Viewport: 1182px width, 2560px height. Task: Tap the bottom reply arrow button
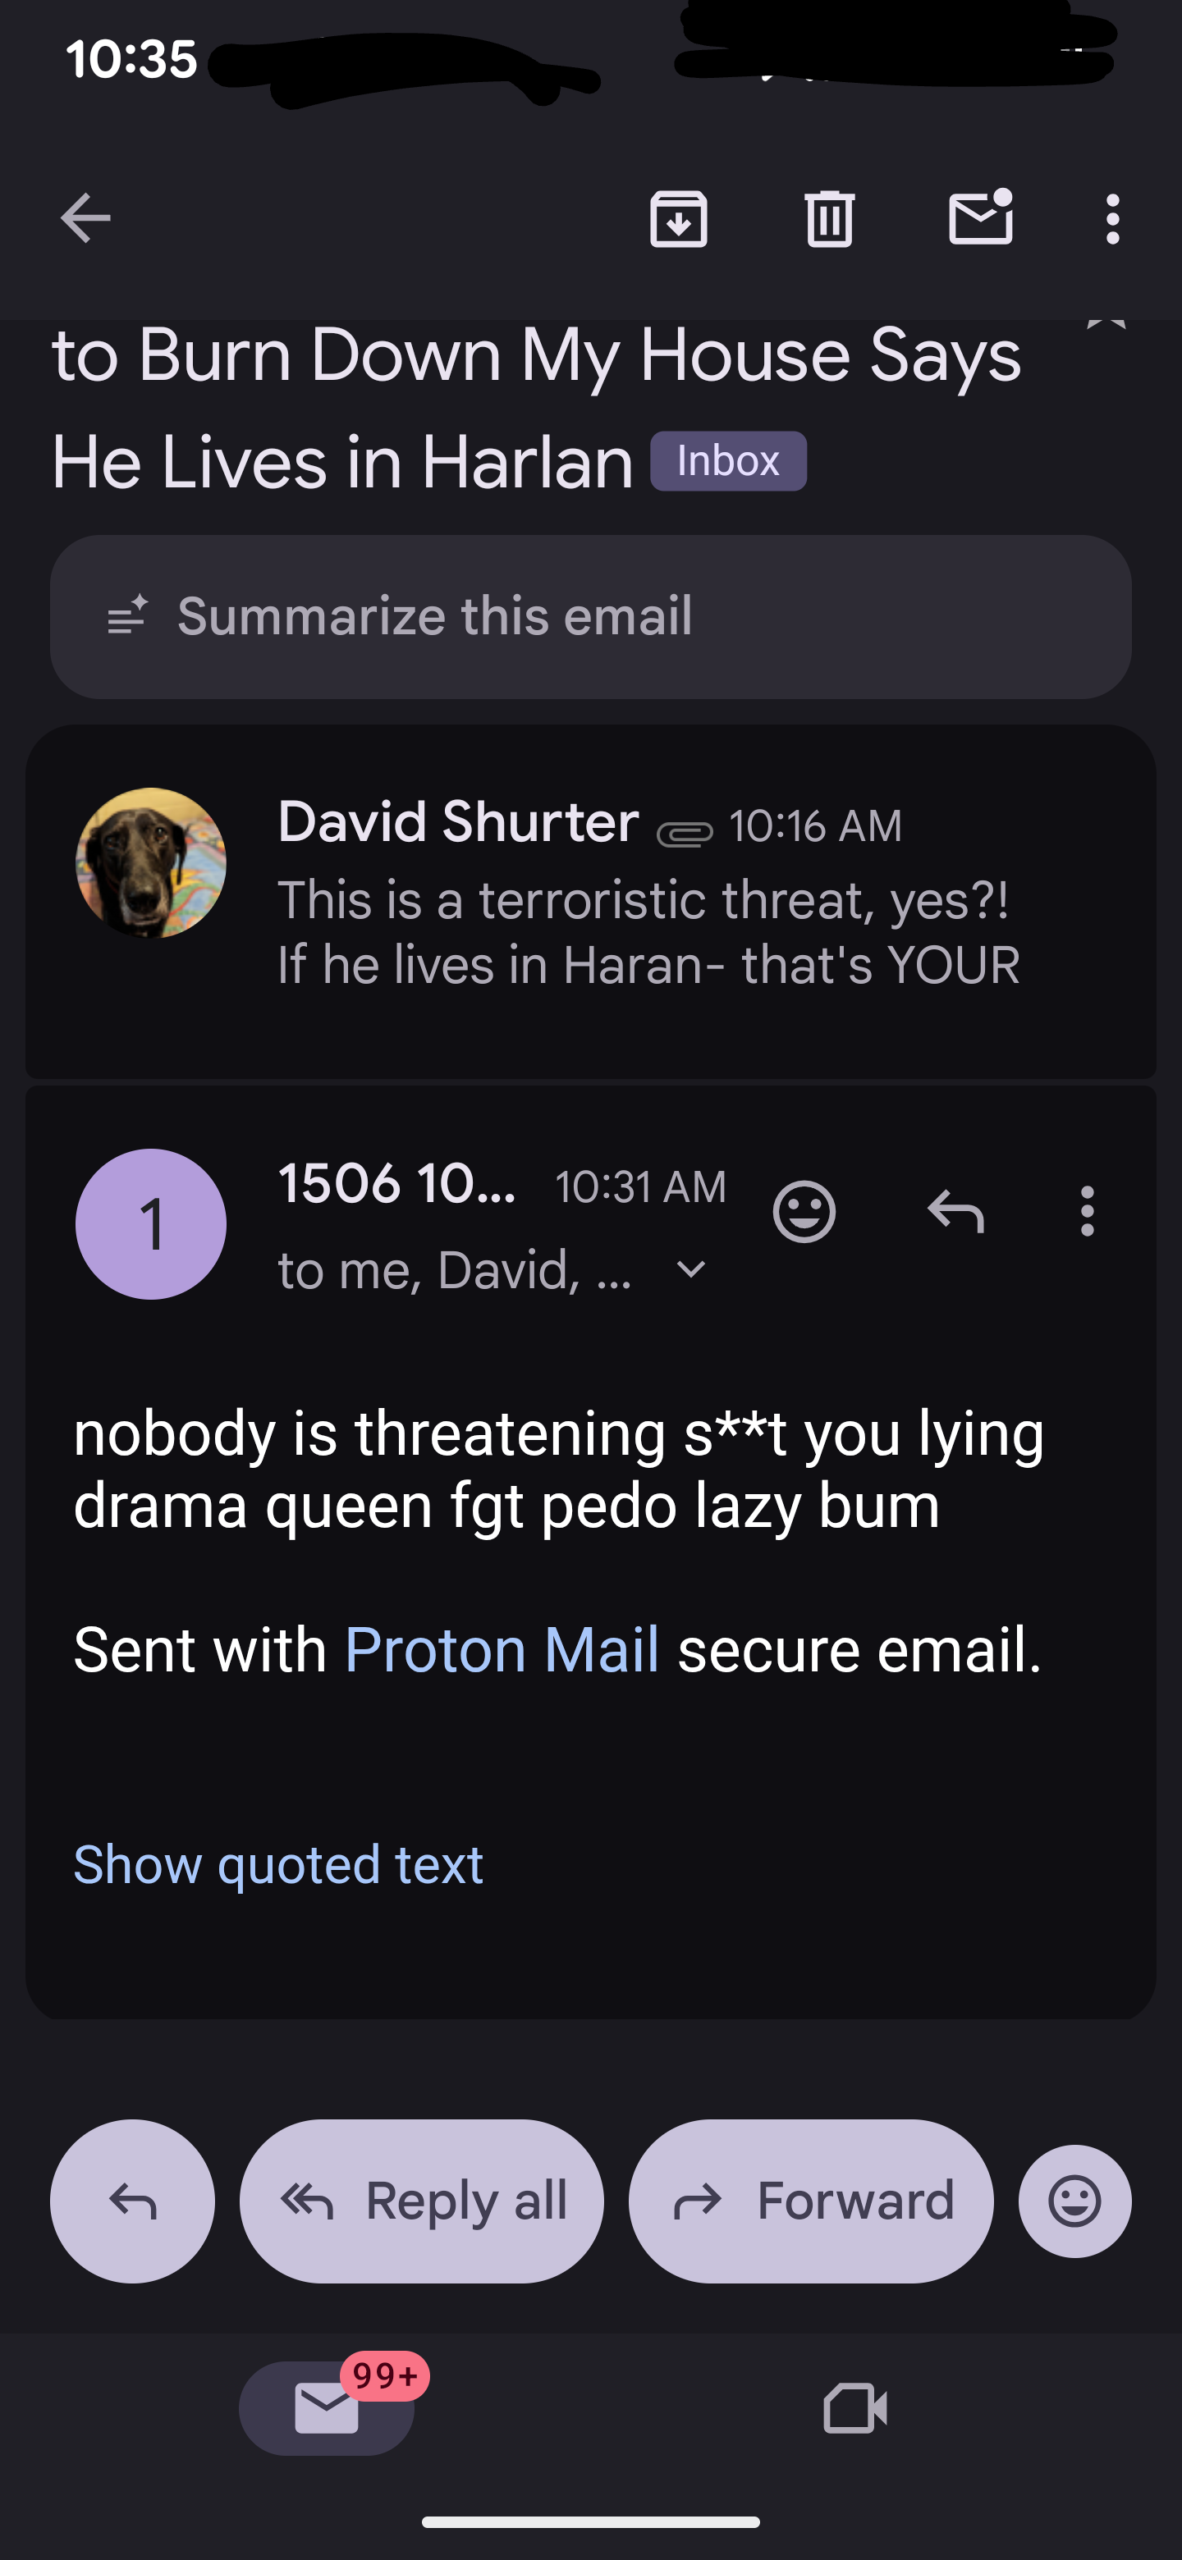pos(132,2201)
